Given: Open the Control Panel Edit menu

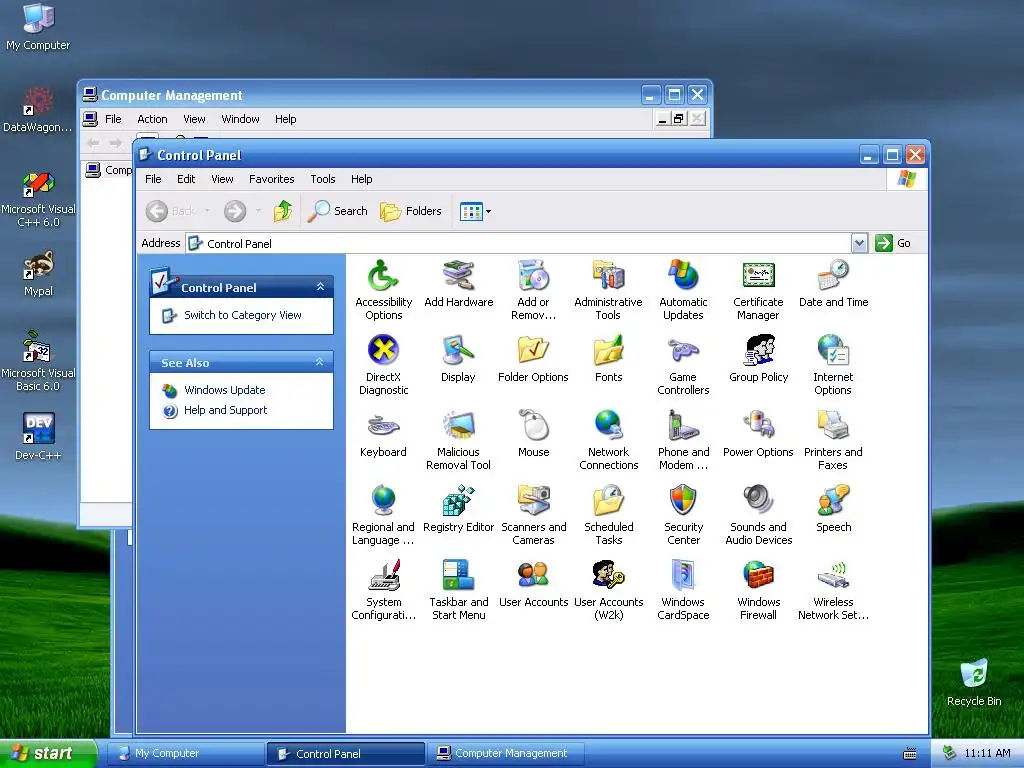Looking at the screenshot, I should 185,179.
